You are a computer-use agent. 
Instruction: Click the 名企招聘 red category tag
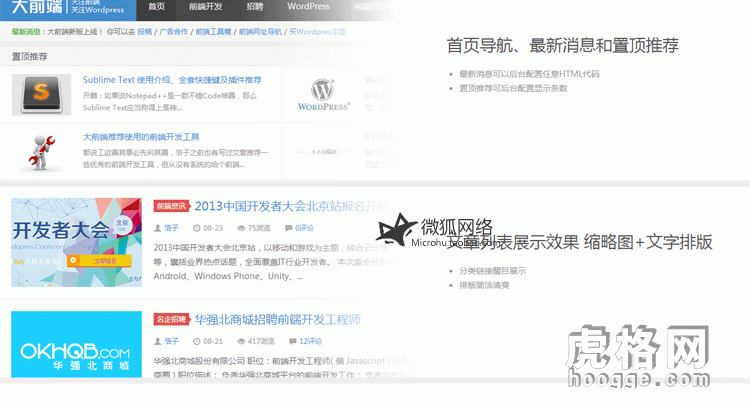tap(171, 319)
